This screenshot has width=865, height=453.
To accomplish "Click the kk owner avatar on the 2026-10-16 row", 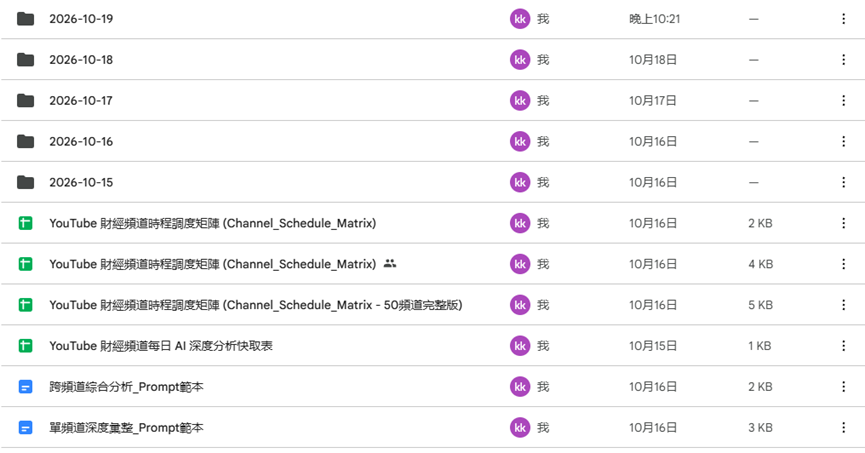I will (520, 141).
